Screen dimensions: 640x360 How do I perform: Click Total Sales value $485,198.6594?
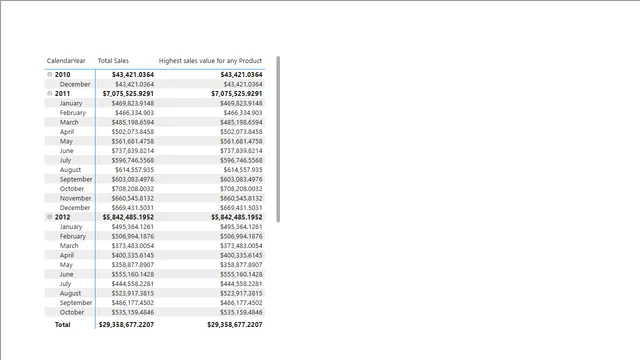point(133,122)
